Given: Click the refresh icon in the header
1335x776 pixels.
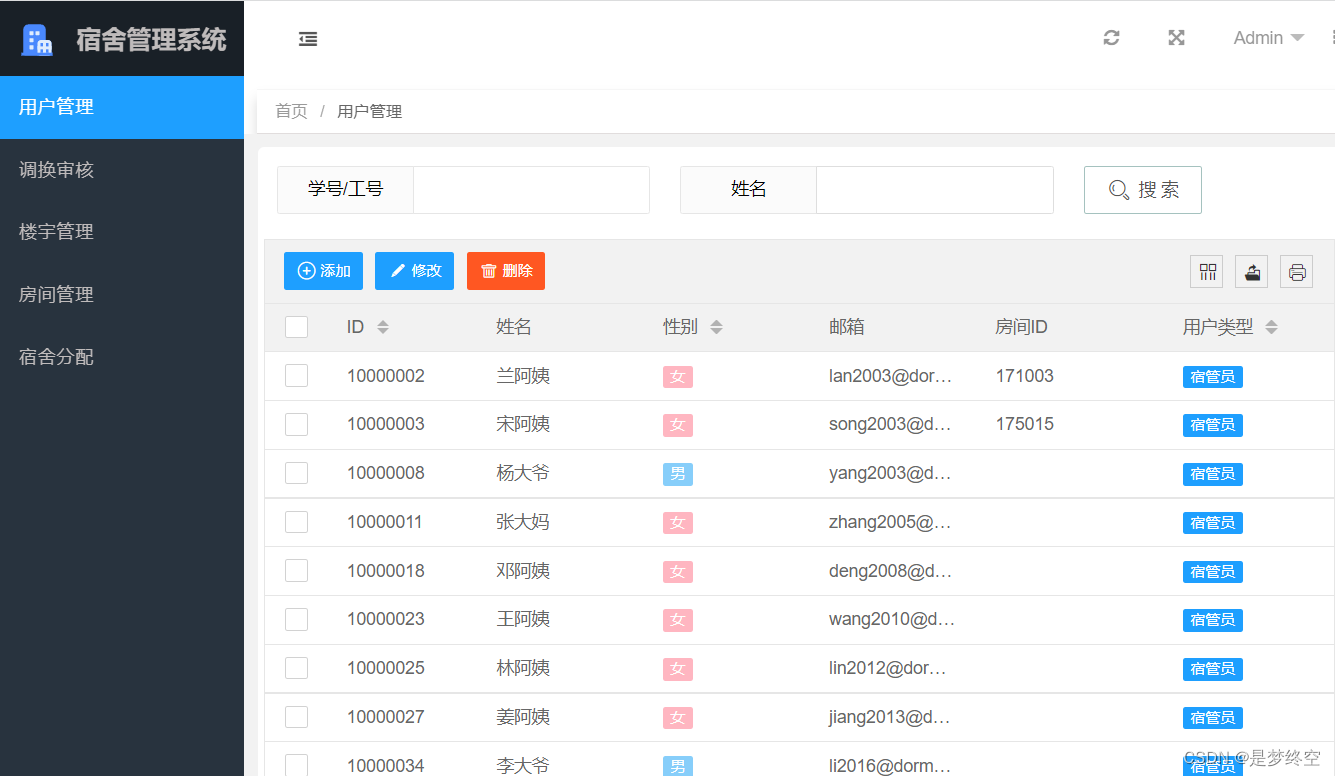Looking at the screenshot, I should coord(1111,38).
